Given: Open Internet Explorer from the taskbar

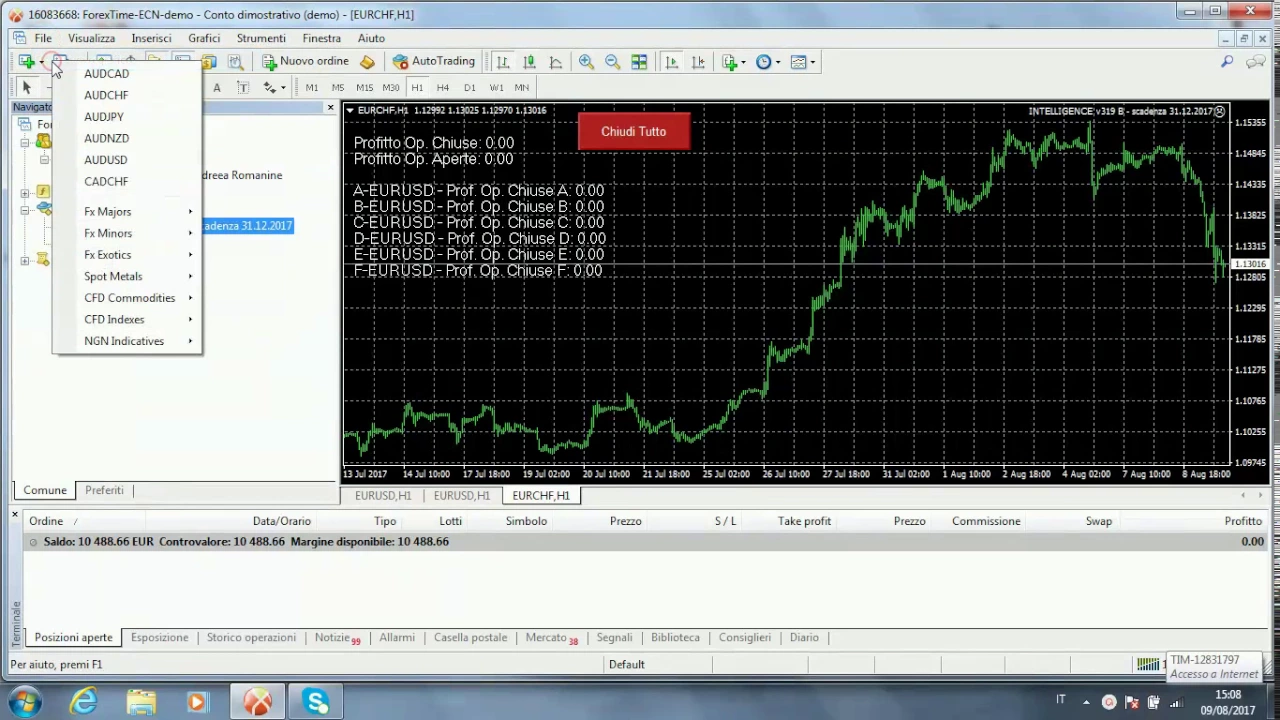Looking at the screenshot, I should (83, 703).
